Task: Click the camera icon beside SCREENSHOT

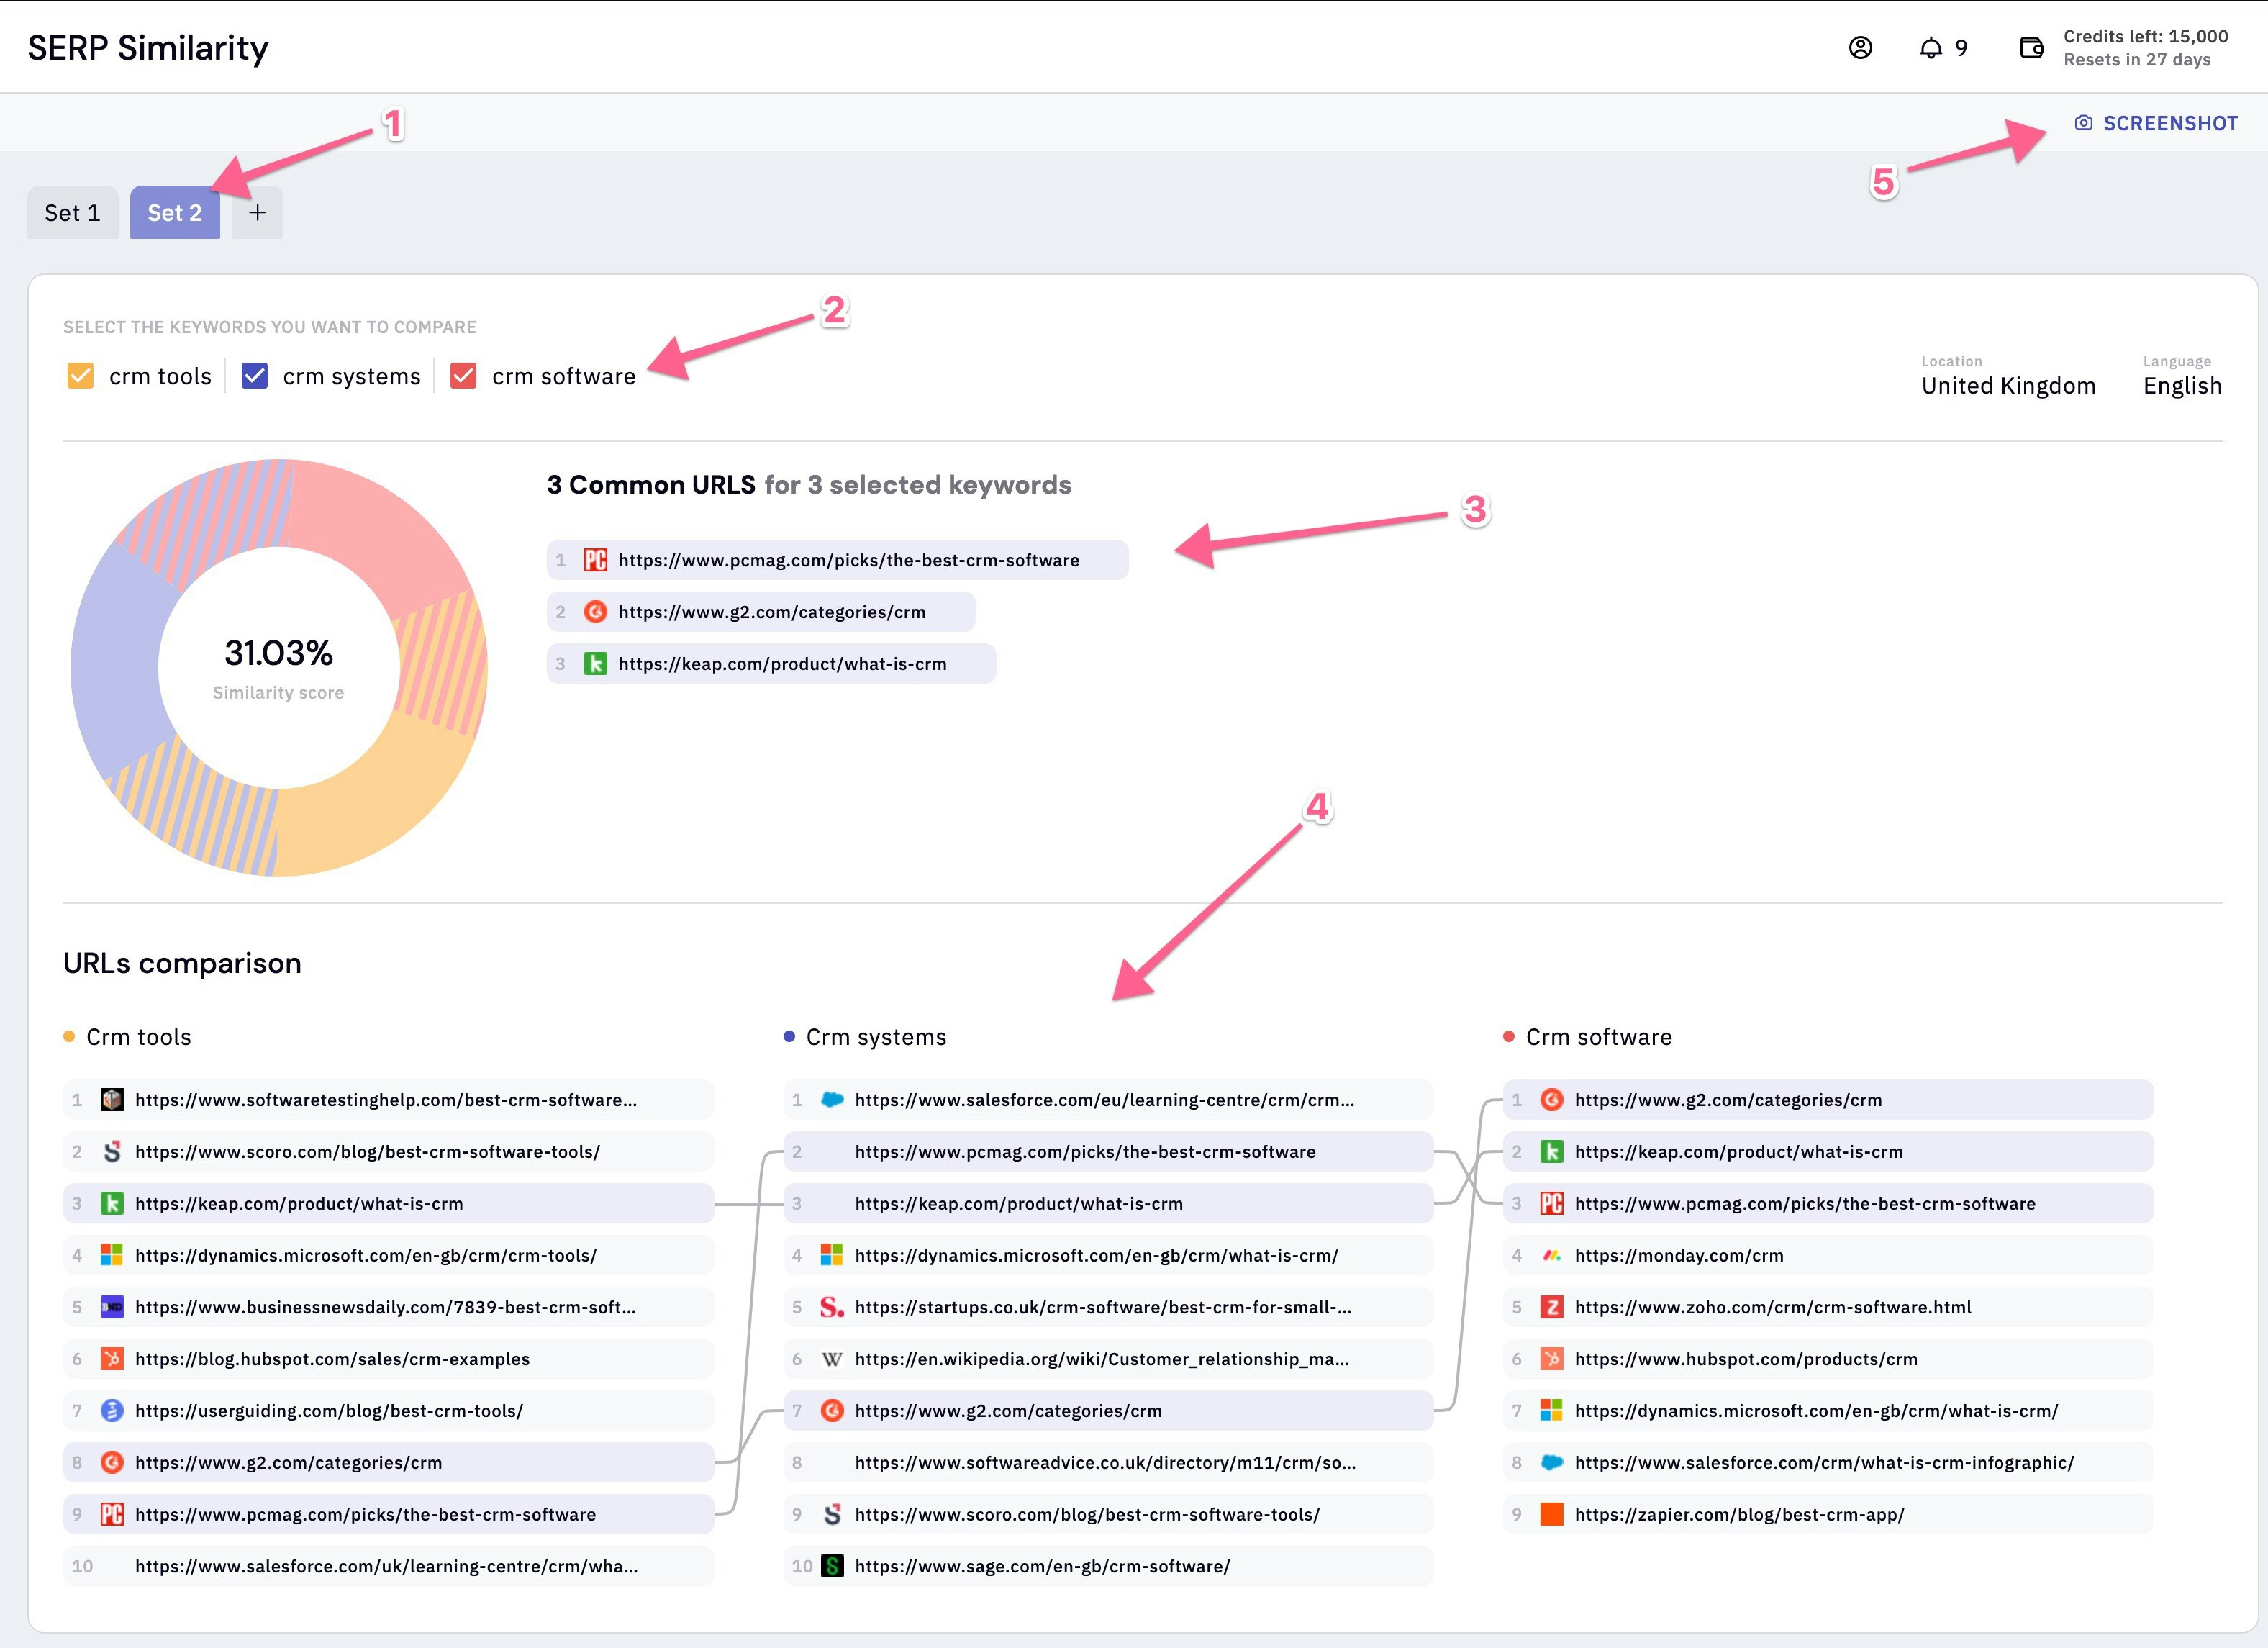Action: pyautogui.click(x=2084, y=123)
